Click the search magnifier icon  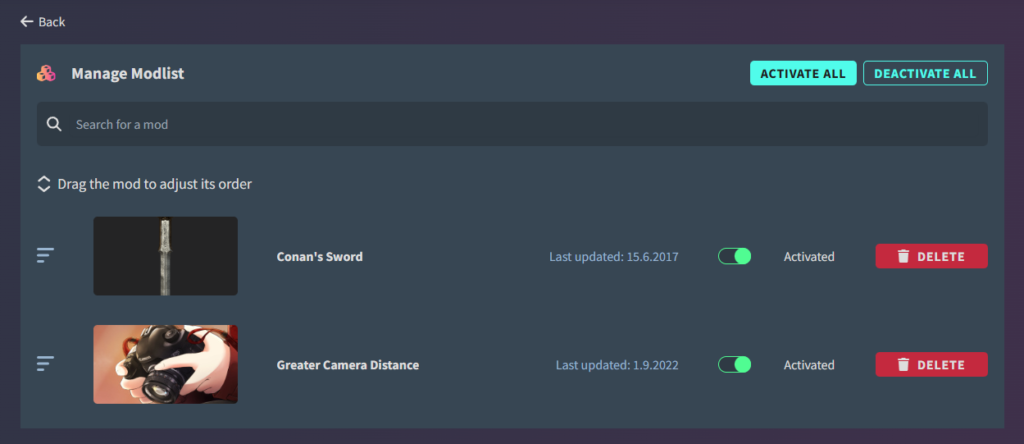55,125
